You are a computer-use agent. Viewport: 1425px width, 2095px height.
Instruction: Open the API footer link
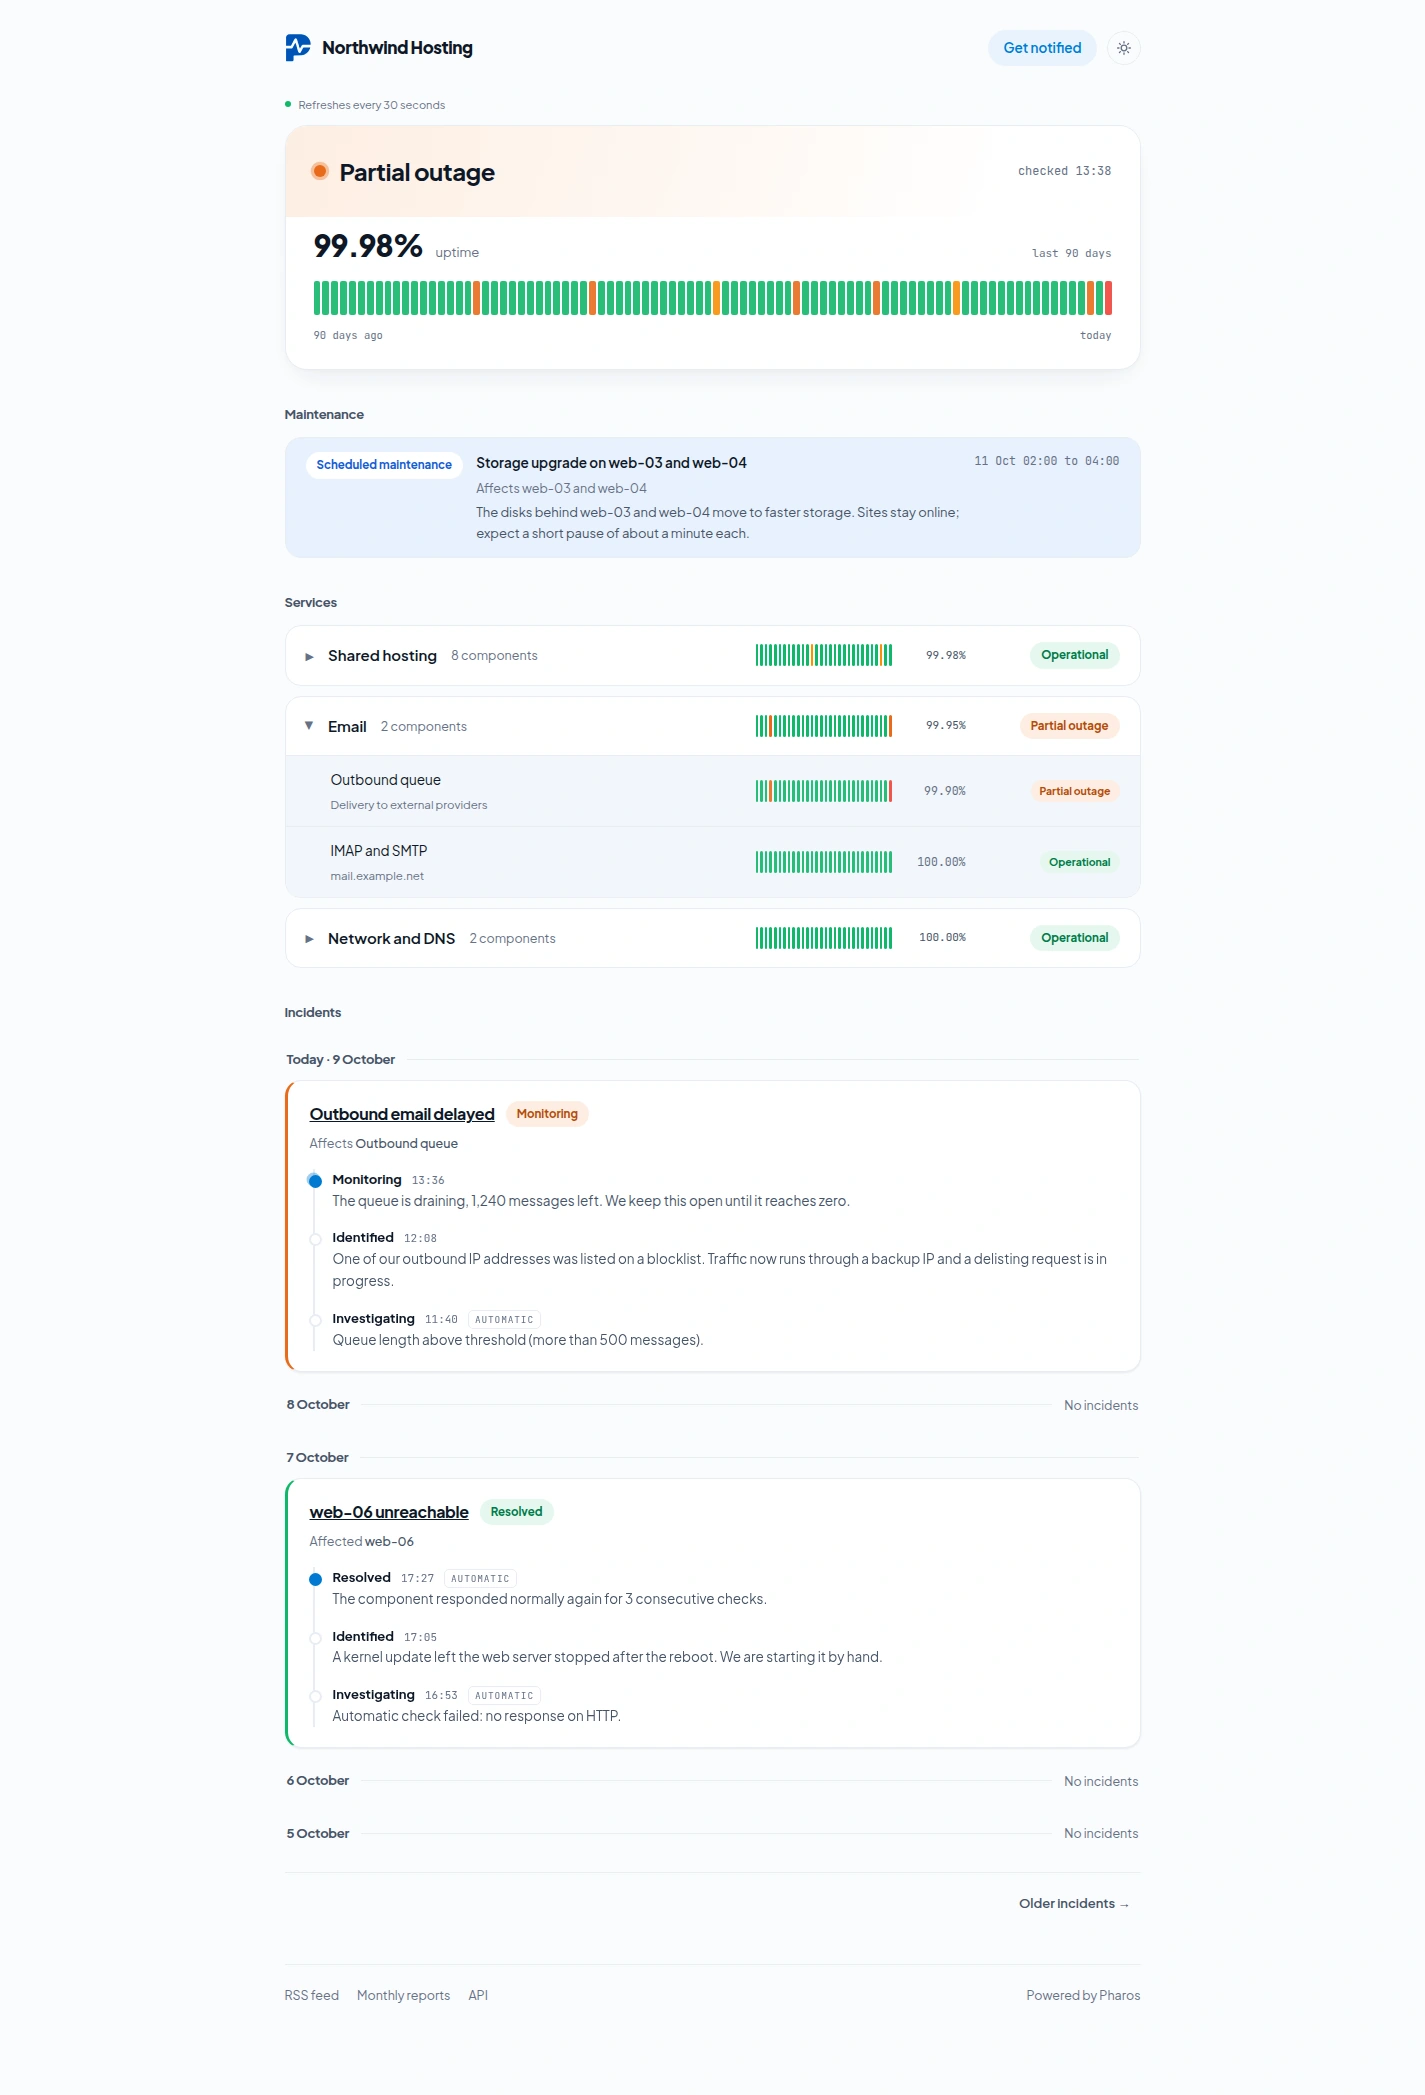point(478,1995)
